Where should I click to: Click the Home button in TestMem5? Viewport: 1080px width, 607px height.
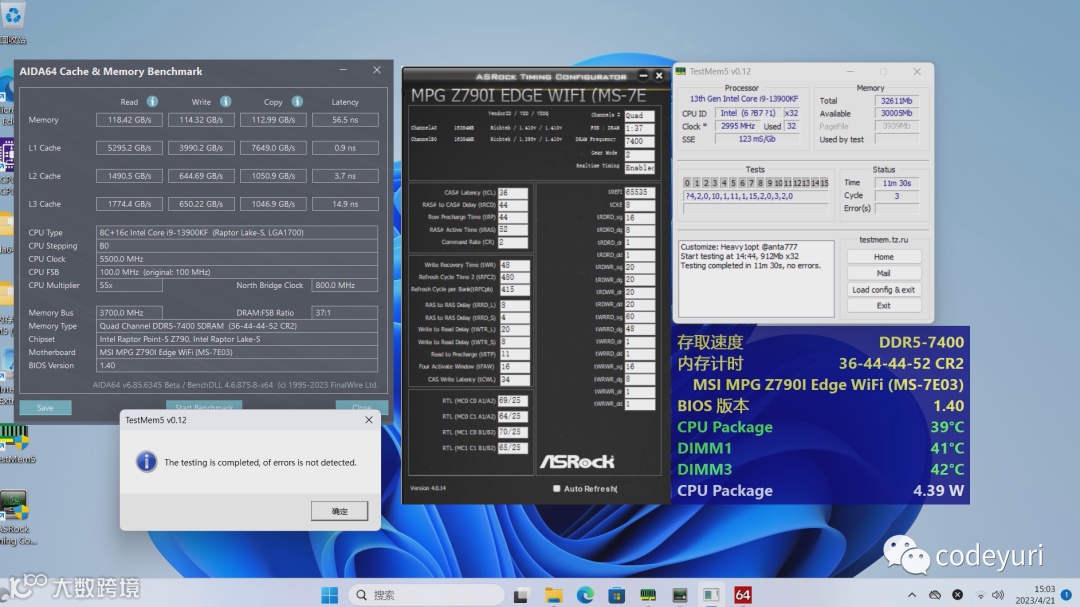883,257
